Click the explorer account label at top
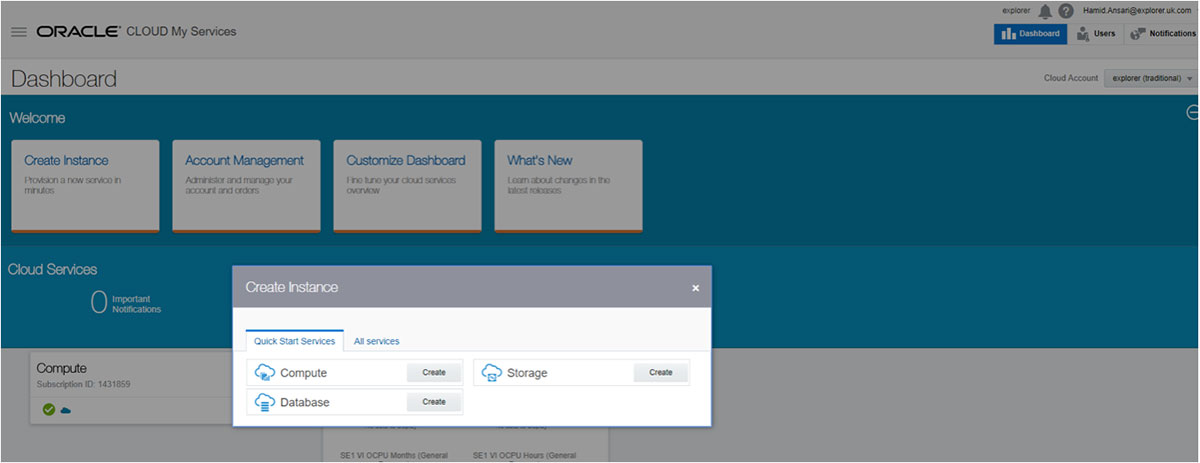 point(1016,11)
